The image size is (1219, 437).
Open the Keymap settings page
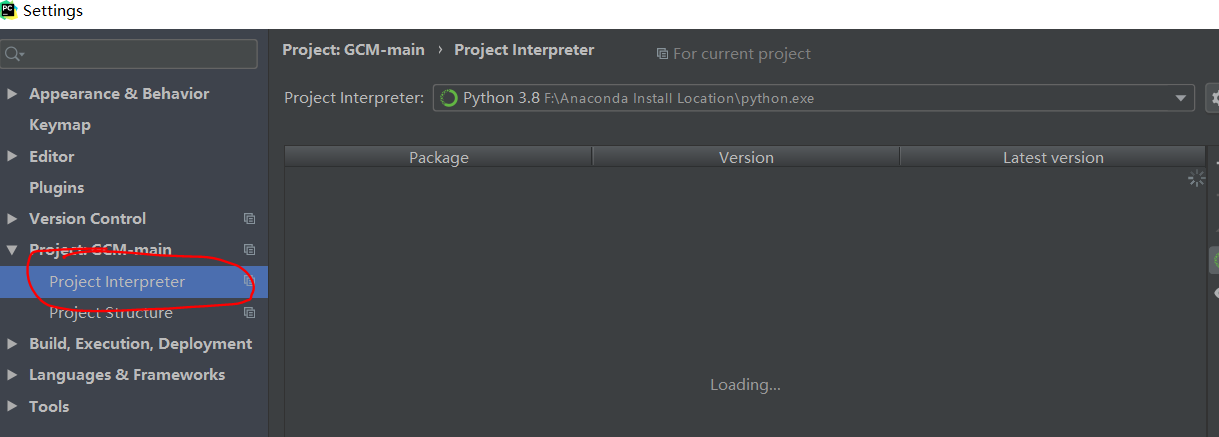click(x=60, y=125)
